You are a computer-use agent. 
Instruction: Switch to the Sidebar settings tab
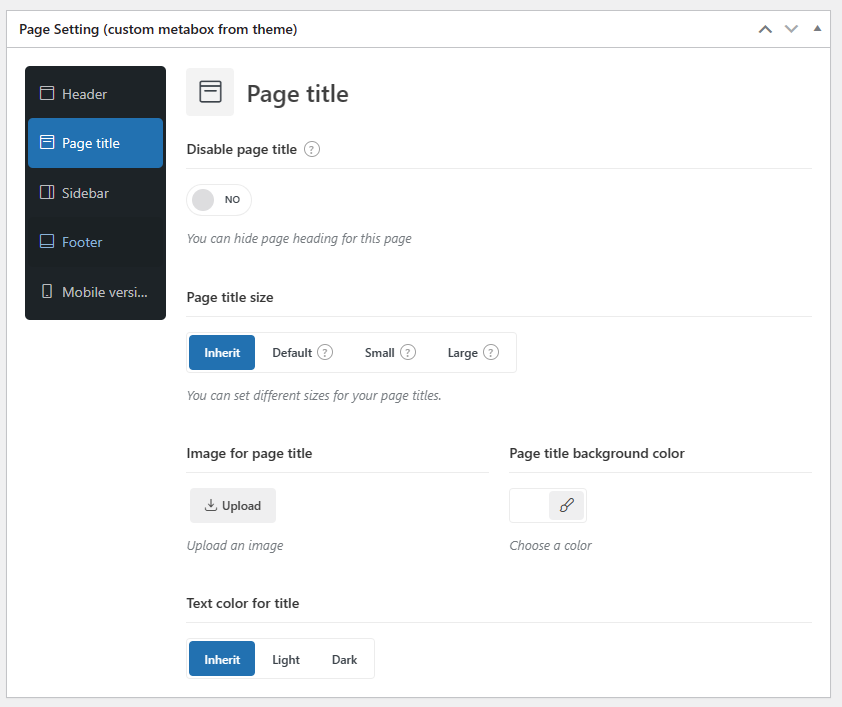click(x=95, y=193)
